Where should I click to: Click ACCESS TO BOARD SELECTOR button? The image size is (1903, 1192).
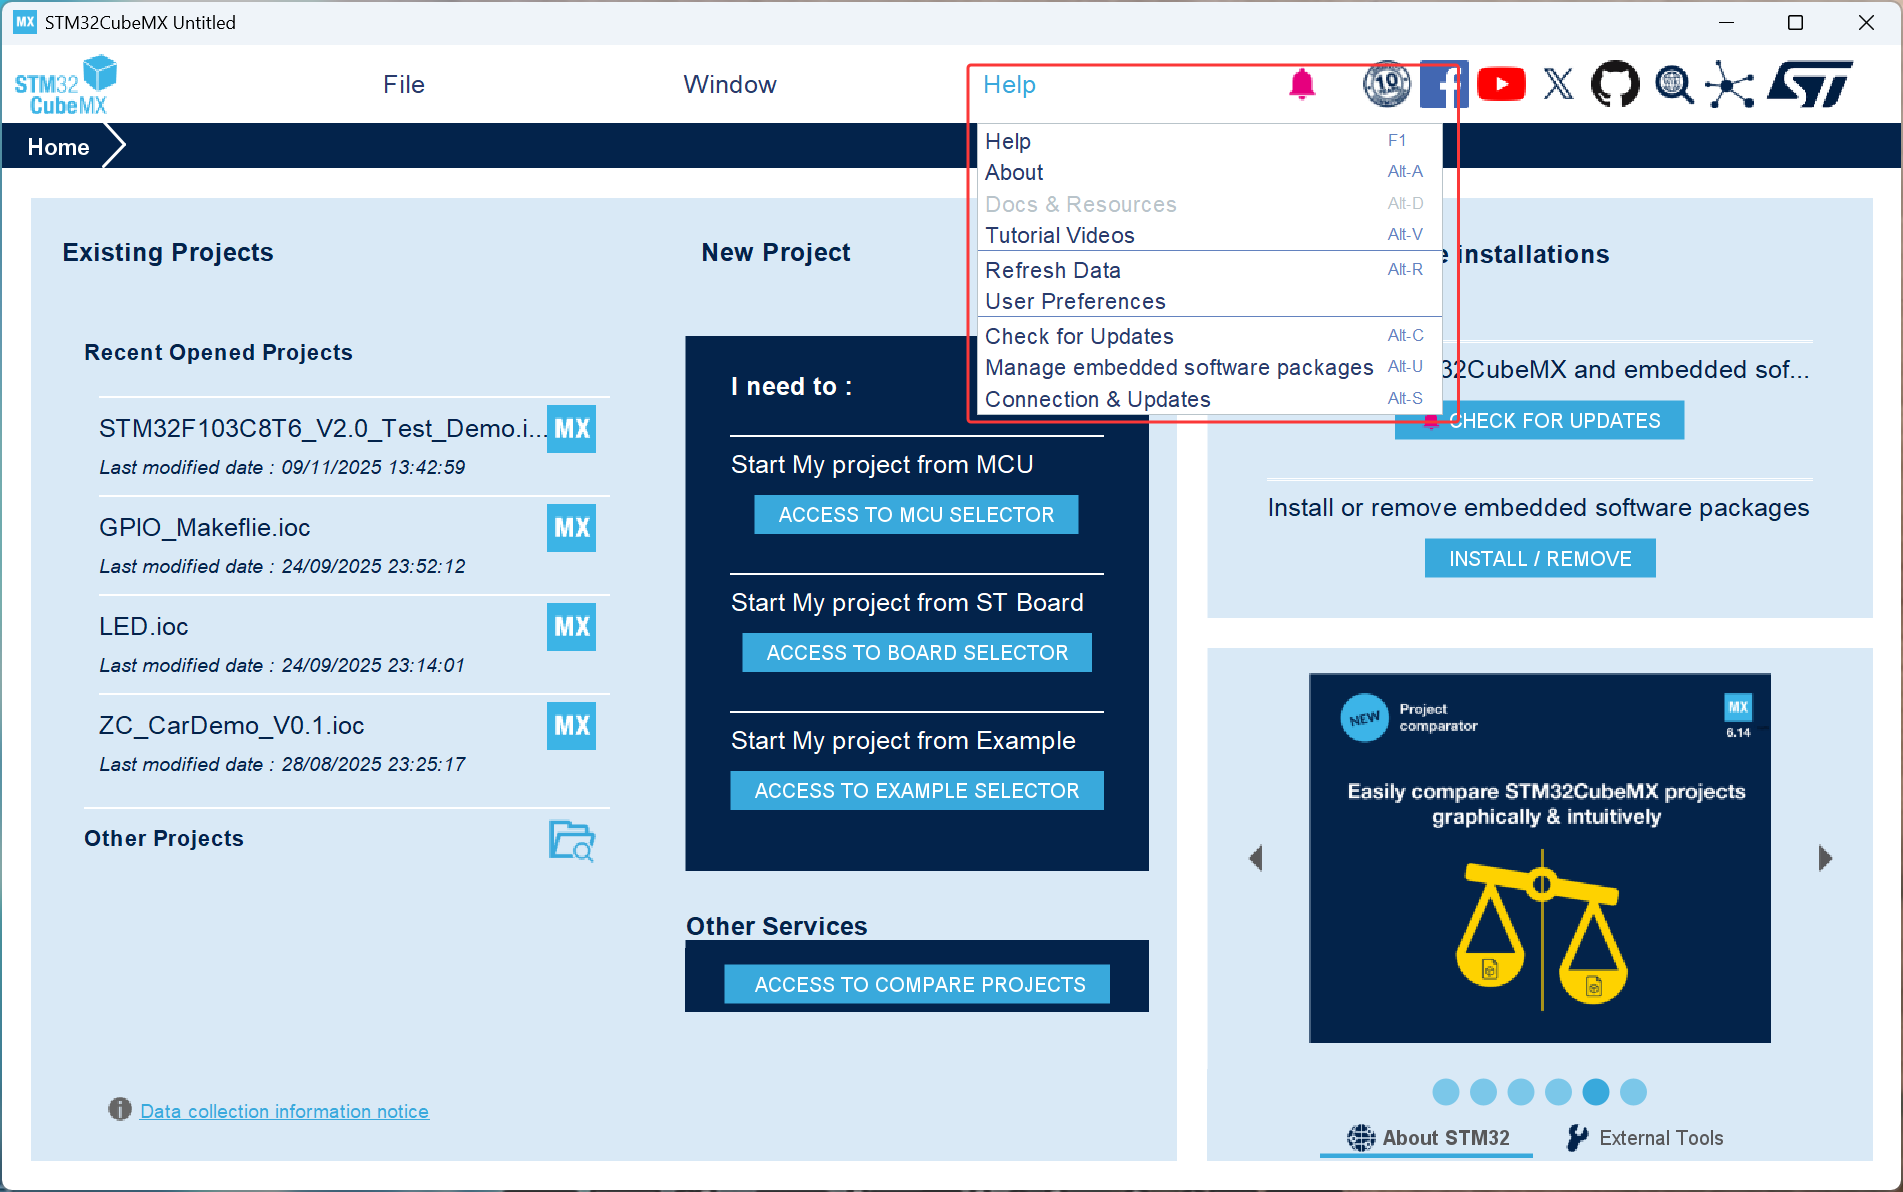(917, 653)
